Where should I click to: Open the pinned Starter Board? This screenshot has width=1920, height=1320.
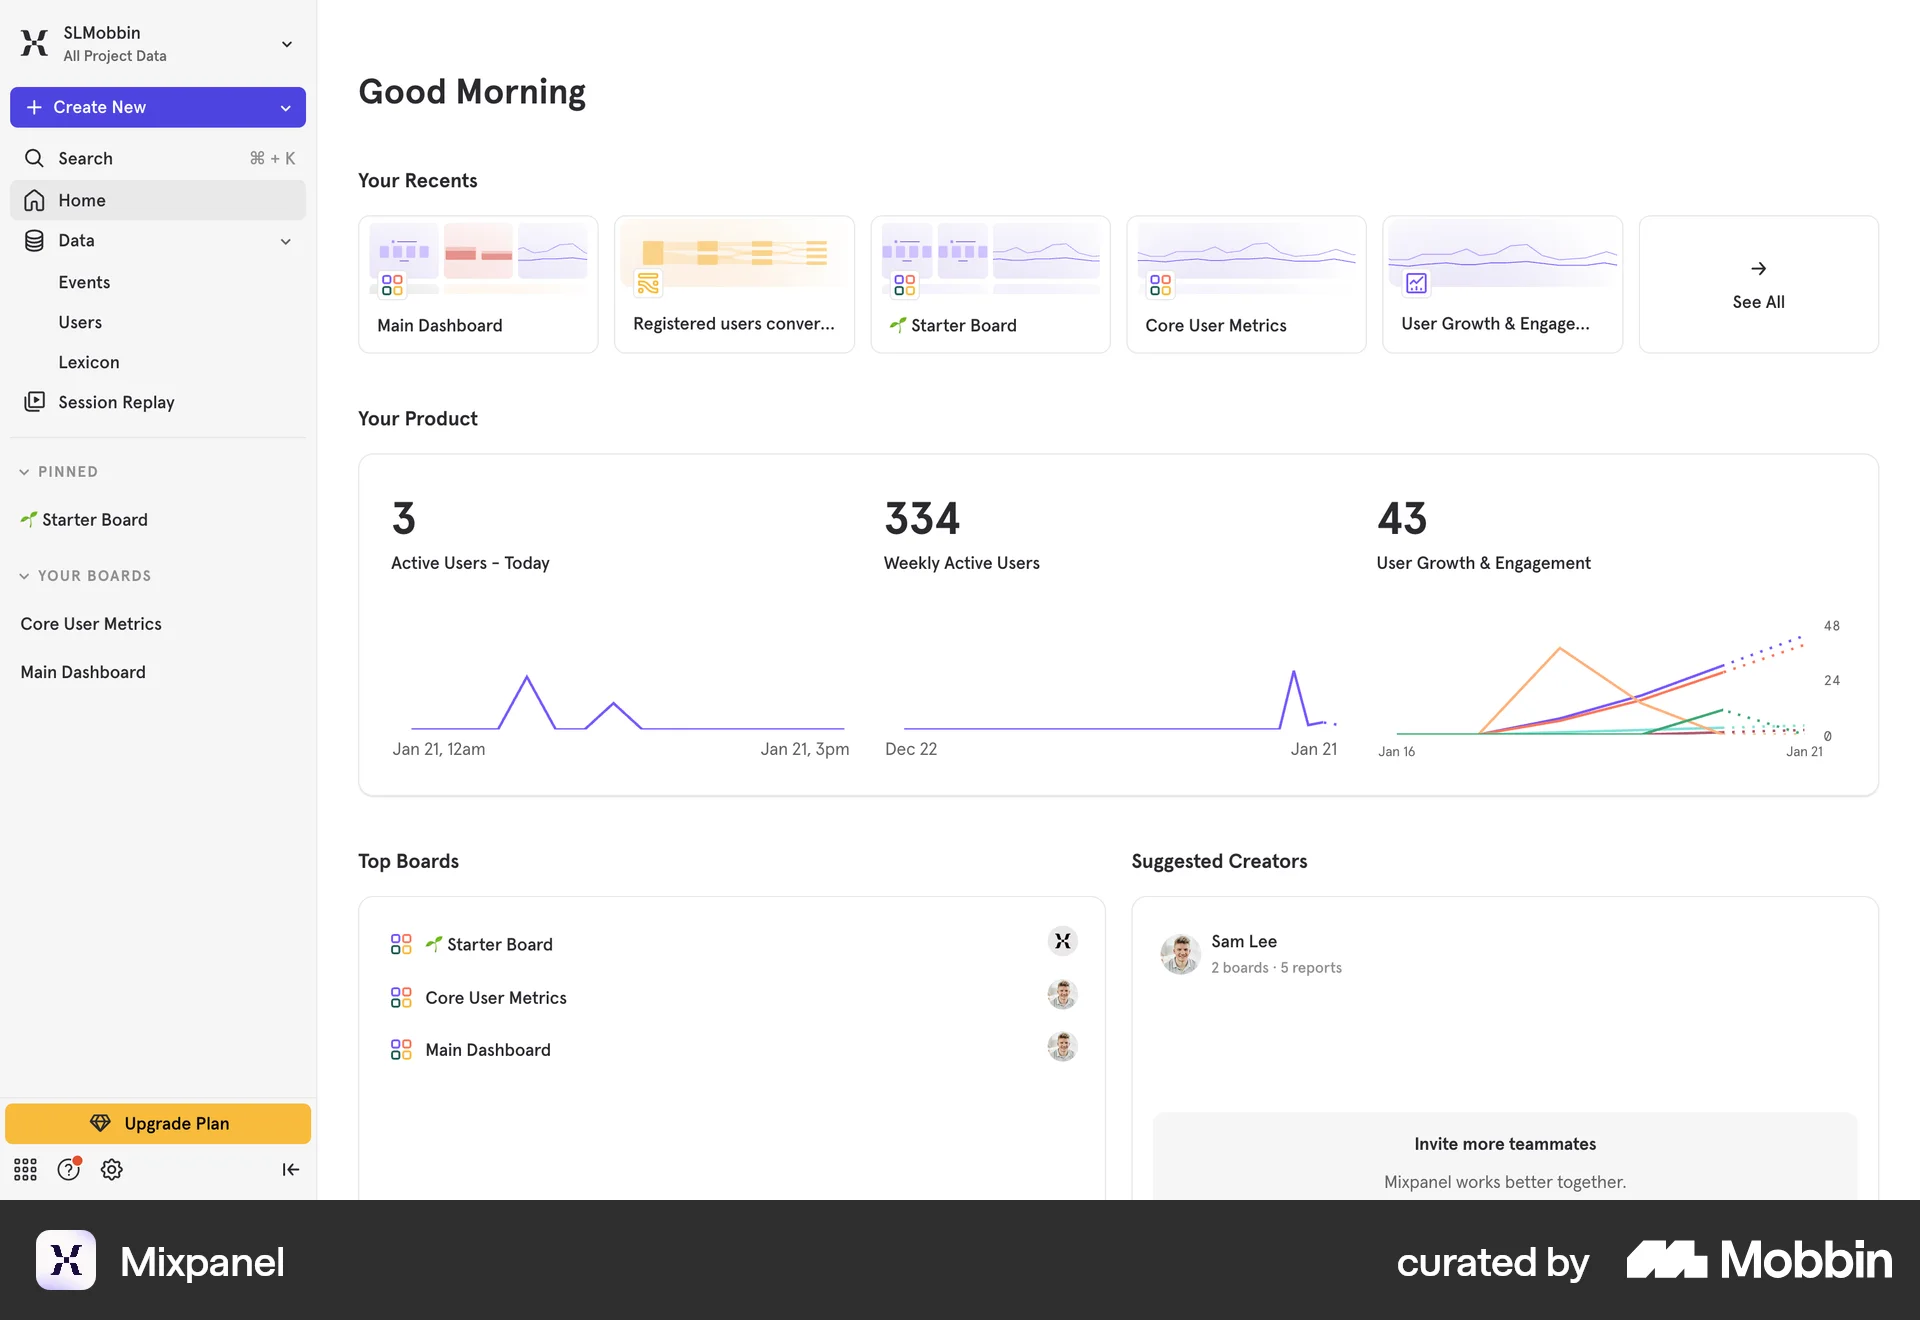[x=94, y=519]
